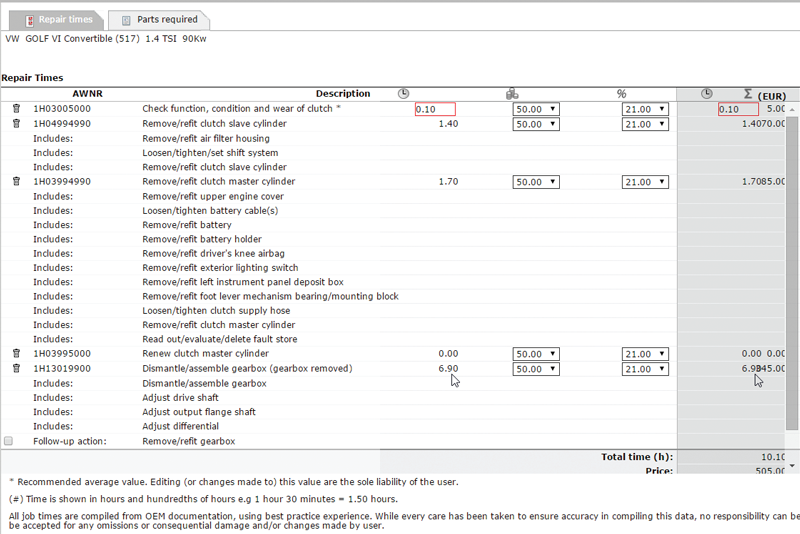Click the 6.90 gearbox time value
This screenshot has width=800, height=534.
[448, 368]
